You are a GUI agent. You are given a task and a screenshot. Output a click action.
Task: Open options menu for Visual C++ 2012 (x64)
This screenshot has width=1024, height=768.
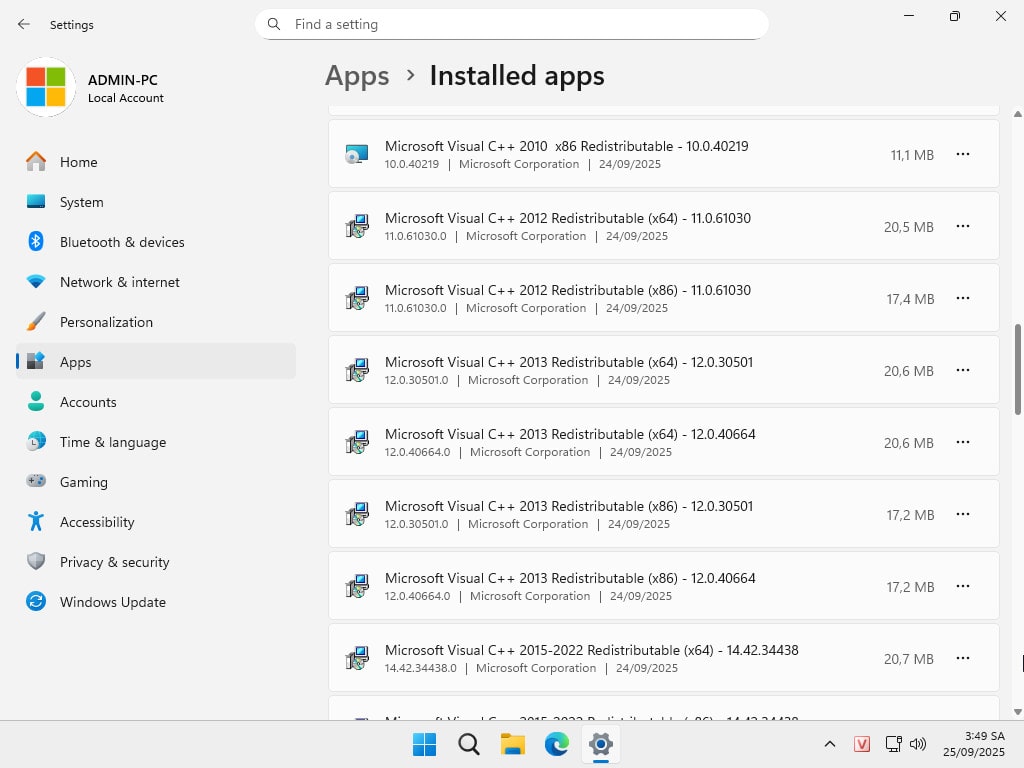point(962,226)
